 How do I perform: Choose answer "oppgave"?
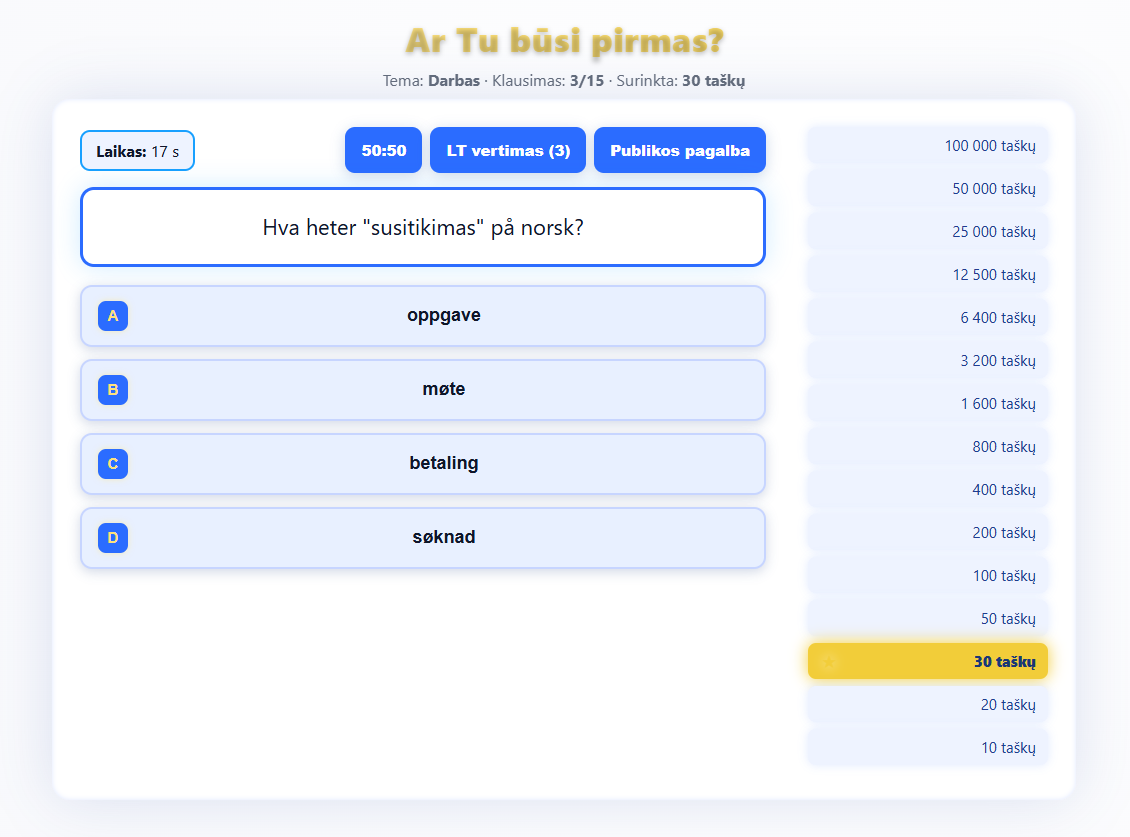click(x=443, y=316)
